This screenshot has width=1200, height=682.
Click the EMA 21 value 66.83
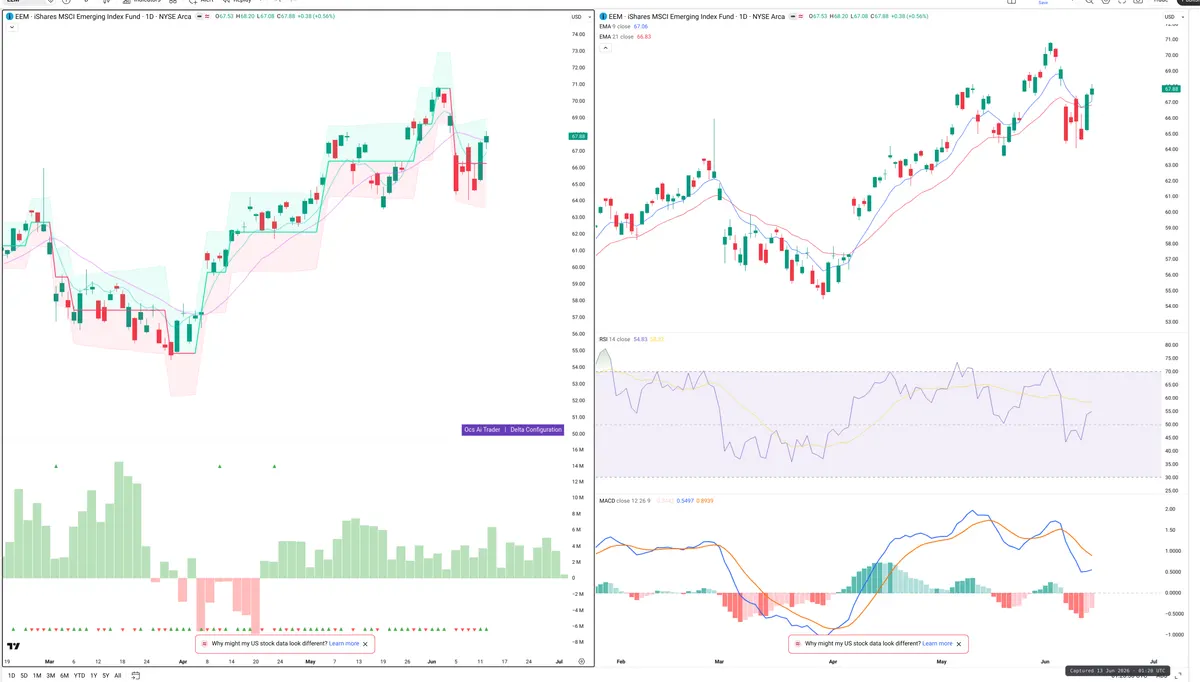coord(645,36)
